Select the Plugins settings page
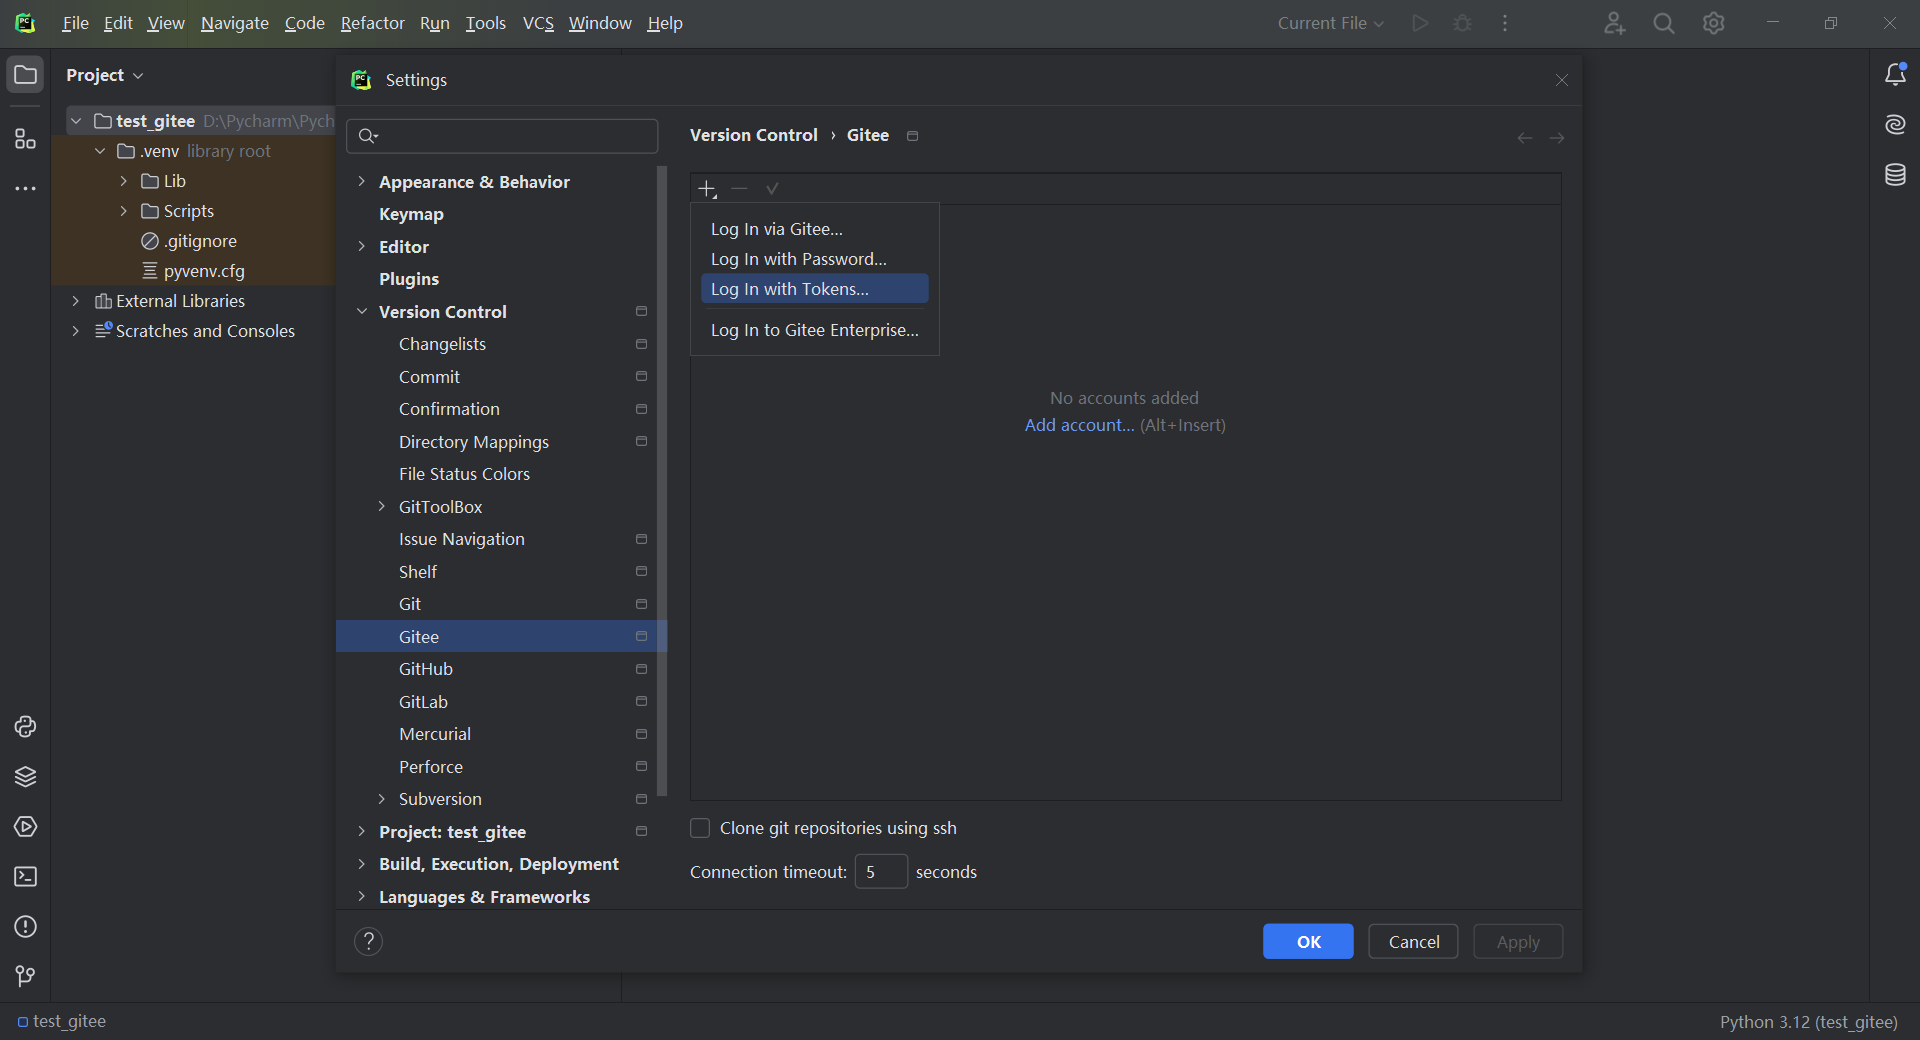Screen dimensions: 1920x1040 [x=501, y=279]
